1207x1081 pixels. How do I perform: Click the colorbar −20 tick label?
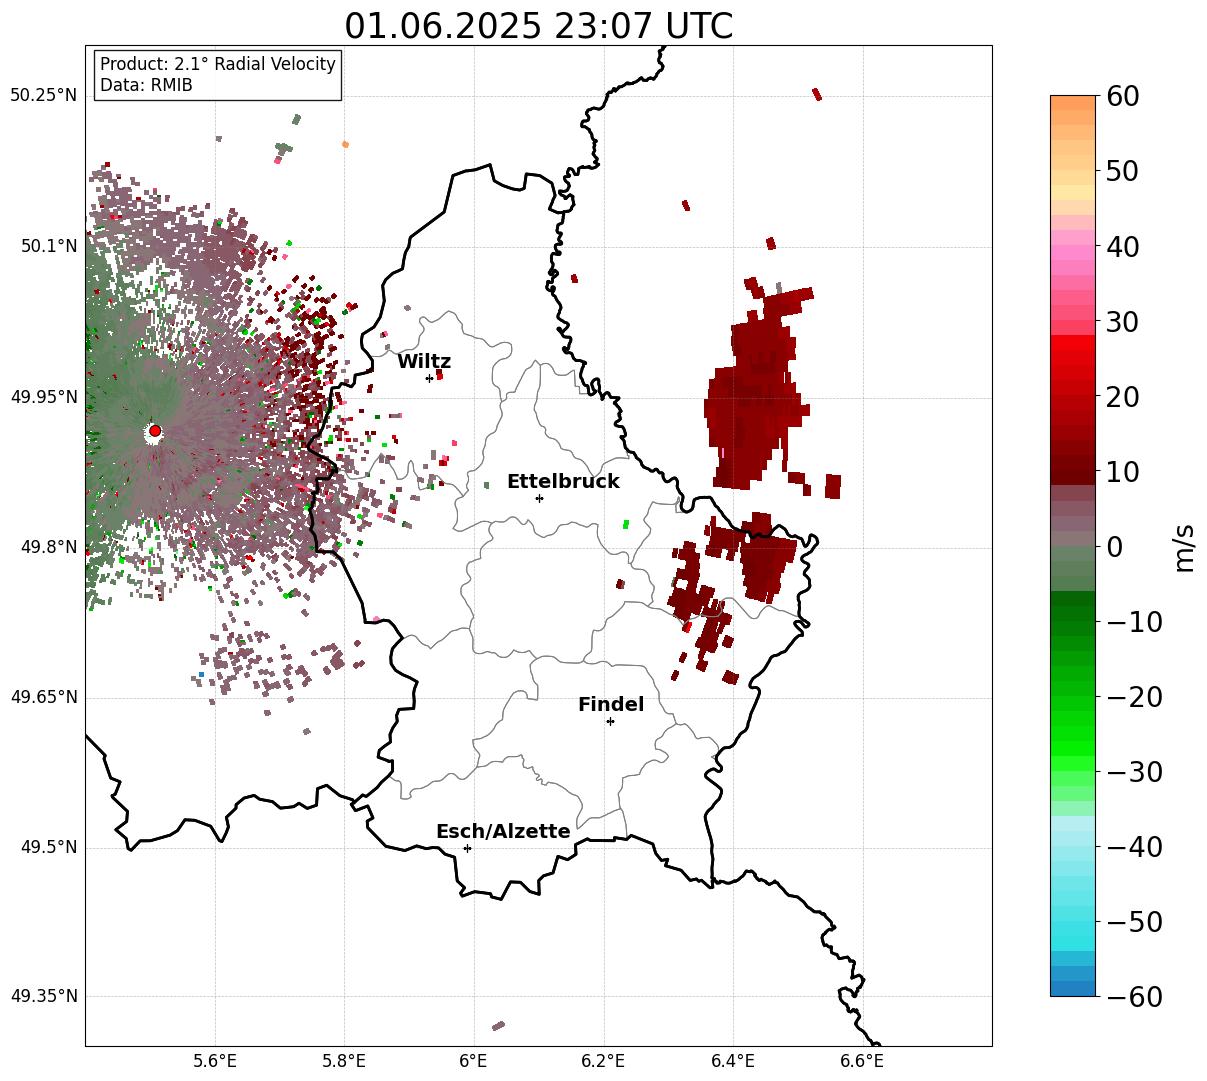tap(1134, 696)
